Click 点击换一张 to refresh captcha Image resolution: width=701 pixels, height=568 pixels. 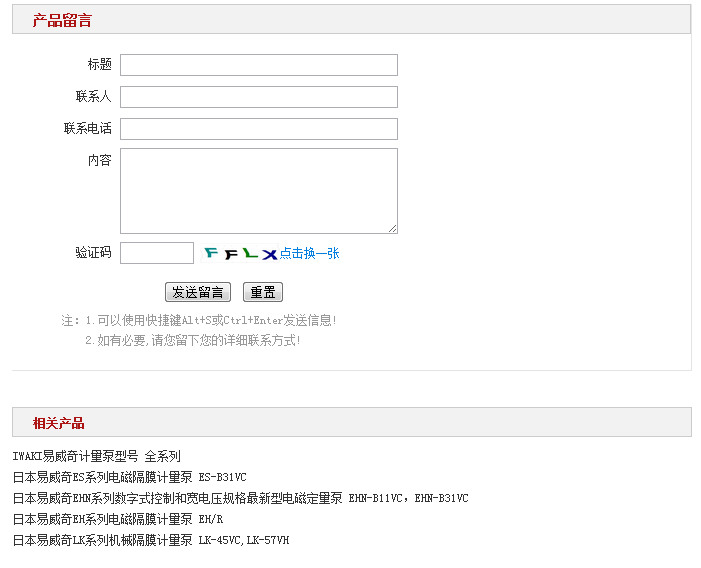pos(309,253)
